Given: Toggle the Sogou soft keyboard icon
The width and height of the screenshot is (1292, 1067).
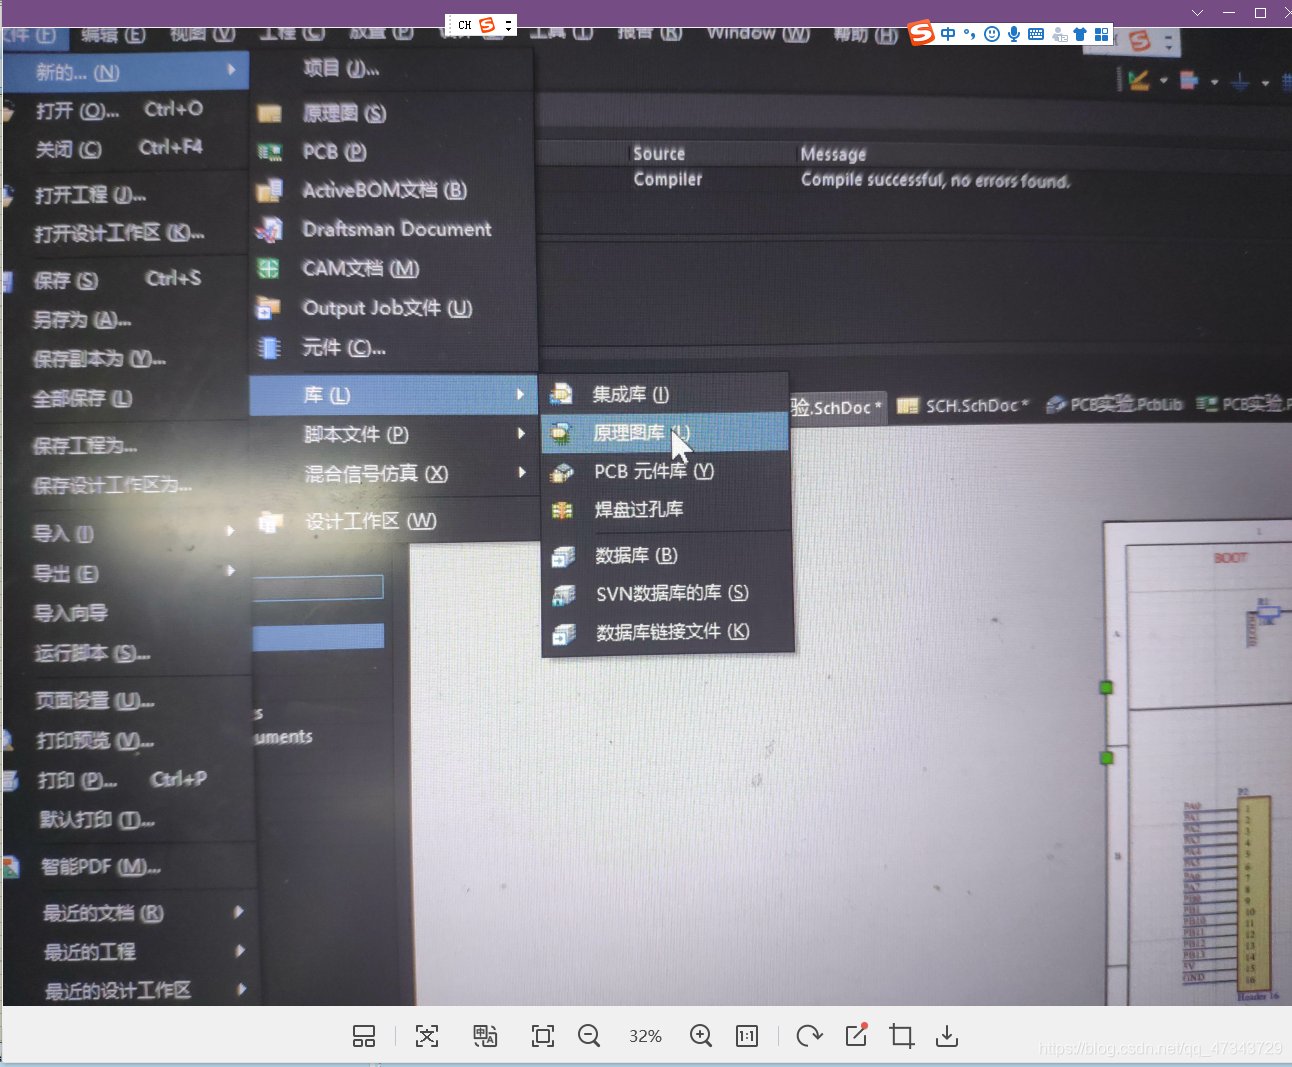Looking at the screenshot, I should (1035, 33).
